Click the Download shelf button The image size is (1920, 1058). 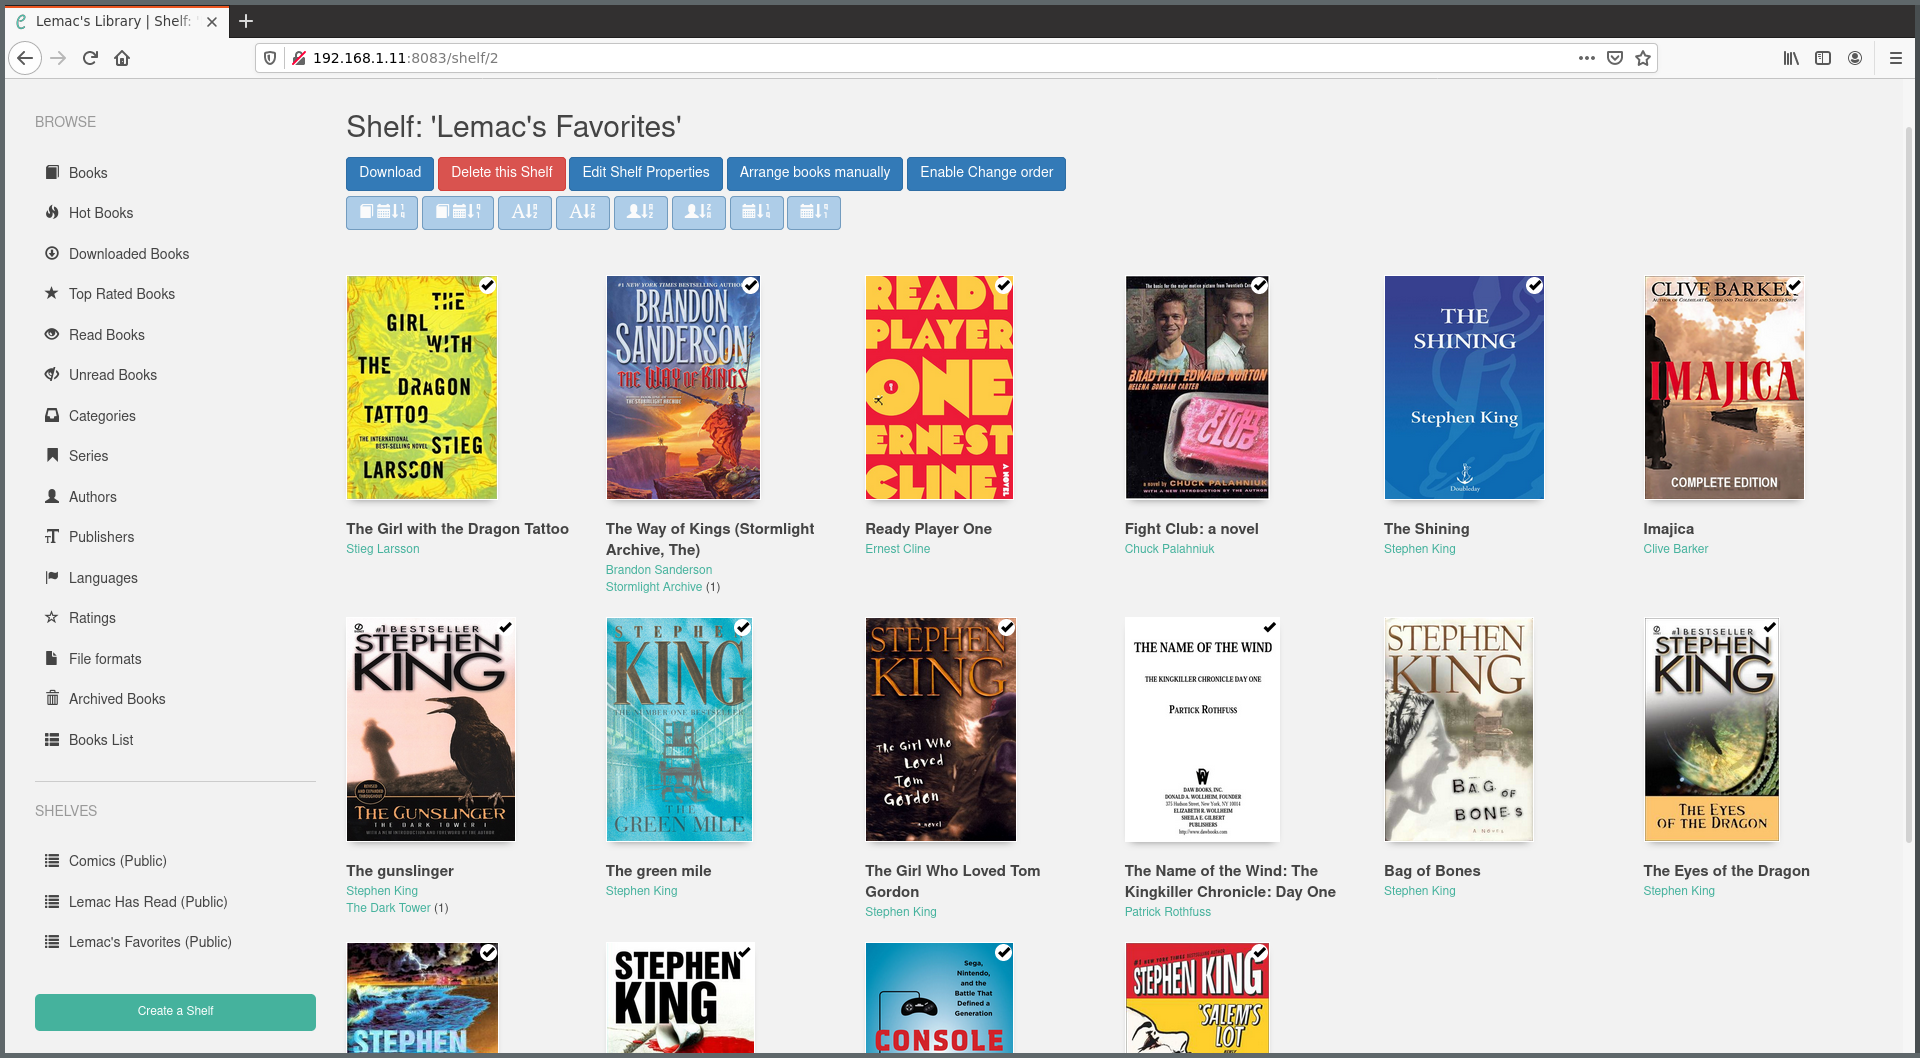[x=390, y=173]
